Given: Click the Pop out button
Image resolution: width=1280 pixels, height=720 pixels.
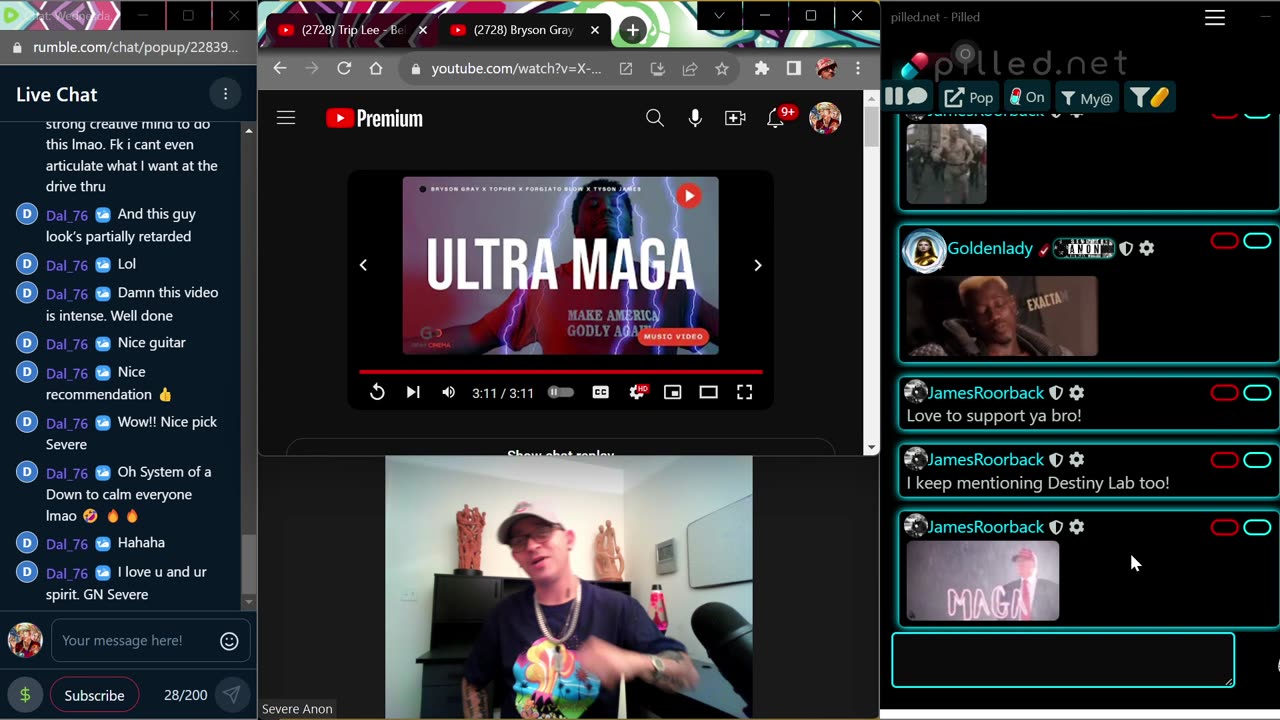Looking at the screenshot, I should (x=969, y=97).
